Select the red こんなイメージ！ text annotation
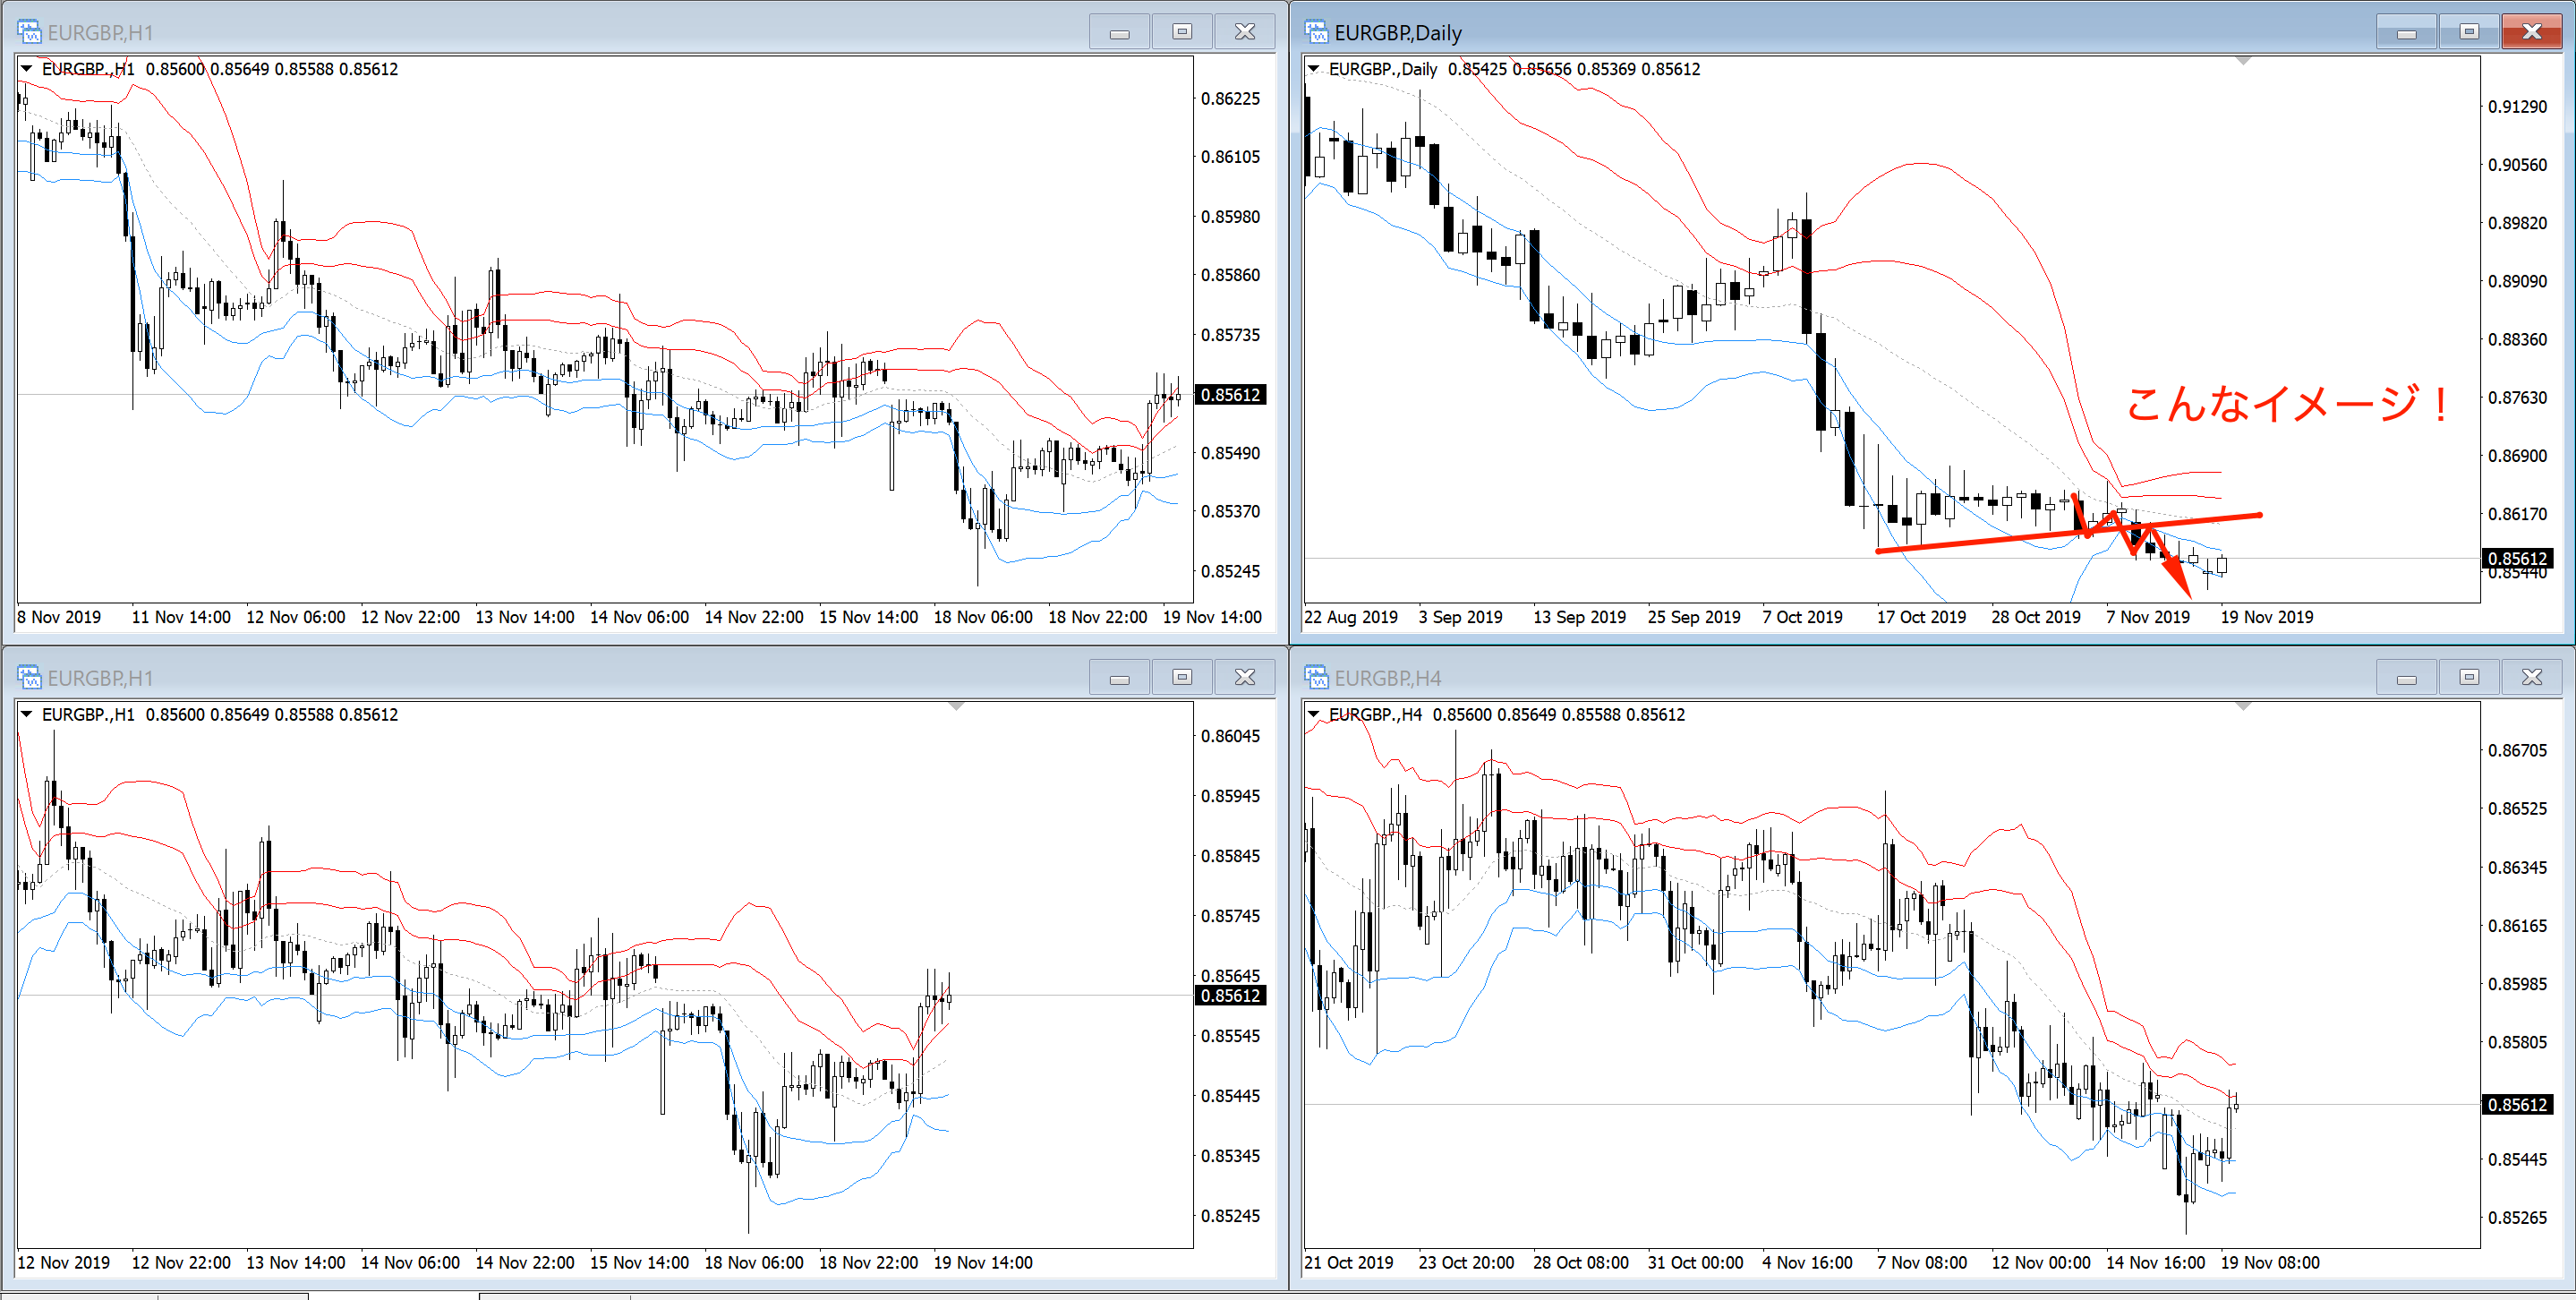The width and height of the screenshot is (2576, 1300). point(2286,404)
